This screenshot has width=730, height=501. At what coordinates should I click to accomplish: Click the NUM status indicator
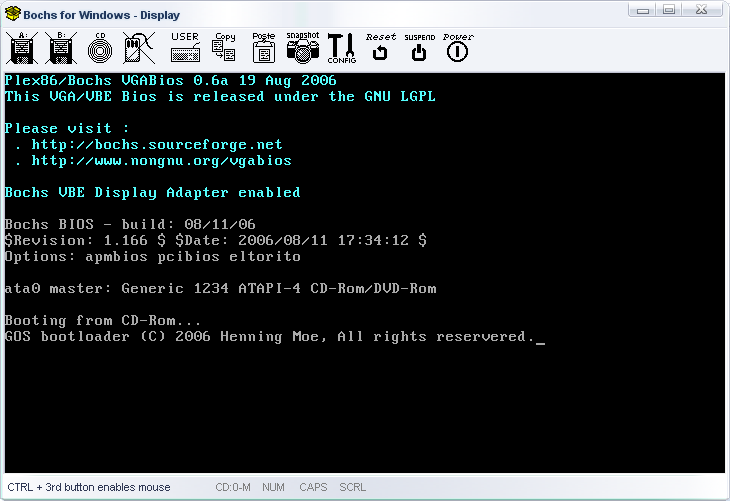coord(273,487)
